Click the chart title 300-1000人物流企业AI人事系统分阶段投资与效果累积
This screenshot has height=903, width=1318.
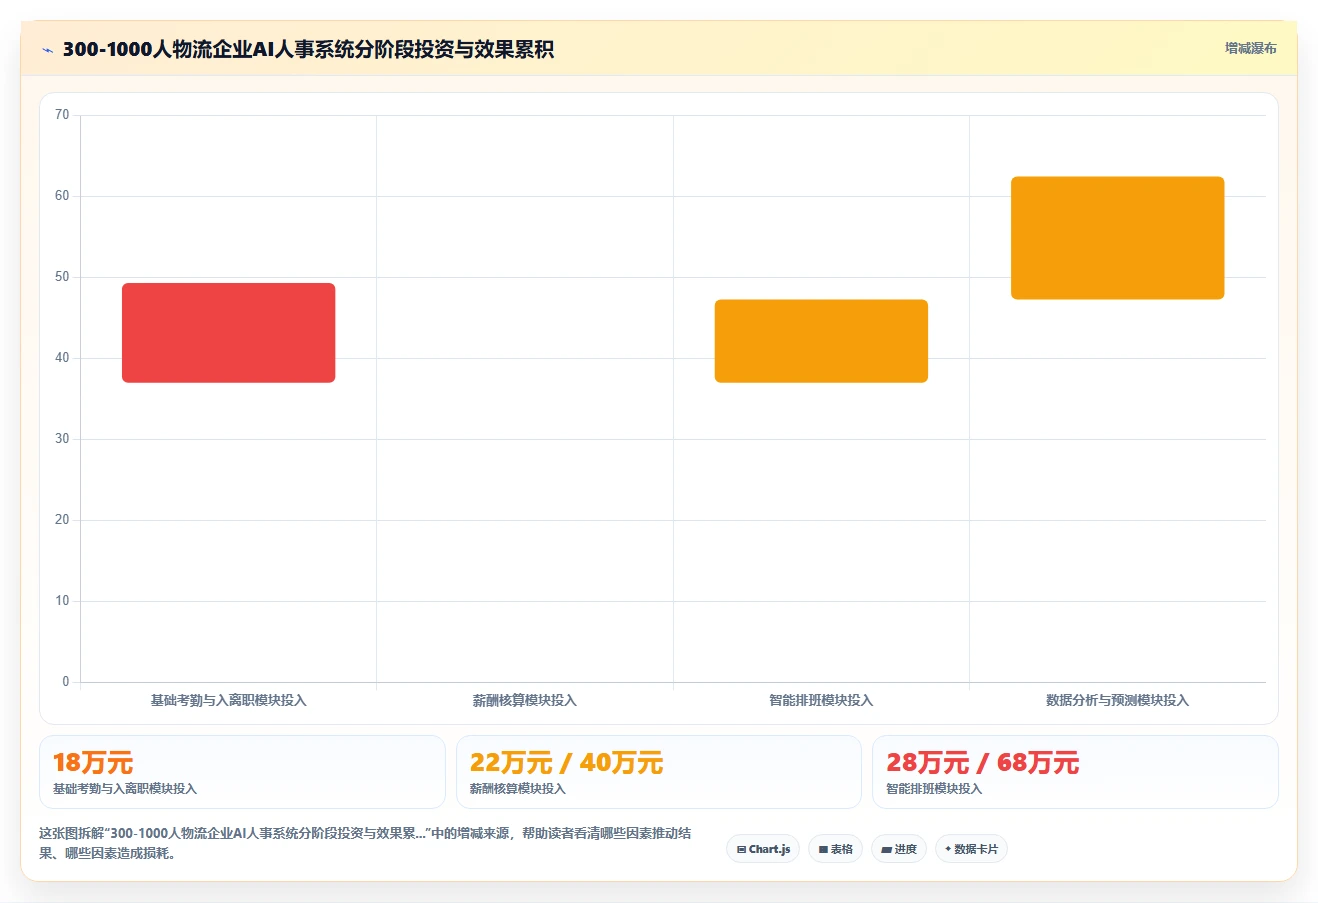click(308, 49)
